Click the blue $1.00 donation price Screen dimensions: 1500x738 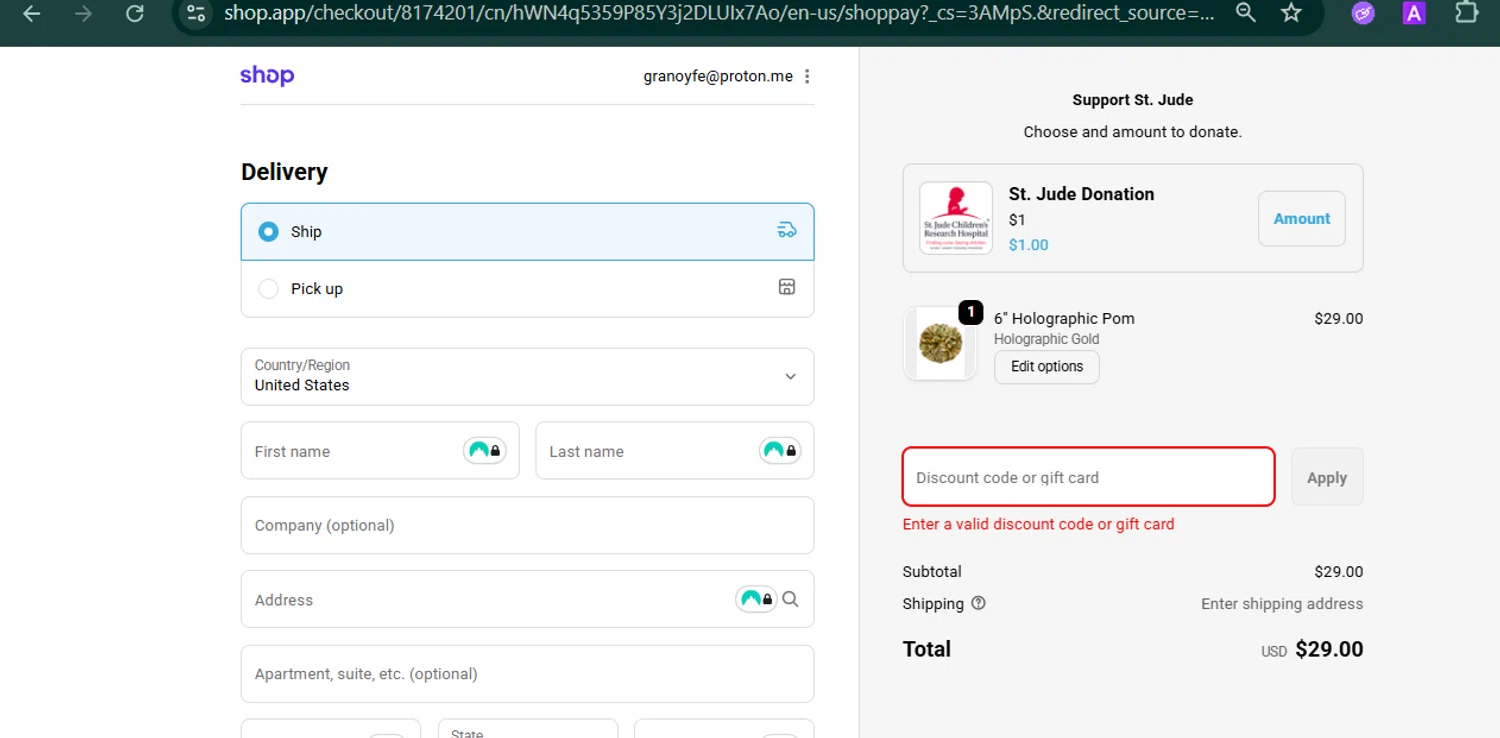click(1028, 245)
